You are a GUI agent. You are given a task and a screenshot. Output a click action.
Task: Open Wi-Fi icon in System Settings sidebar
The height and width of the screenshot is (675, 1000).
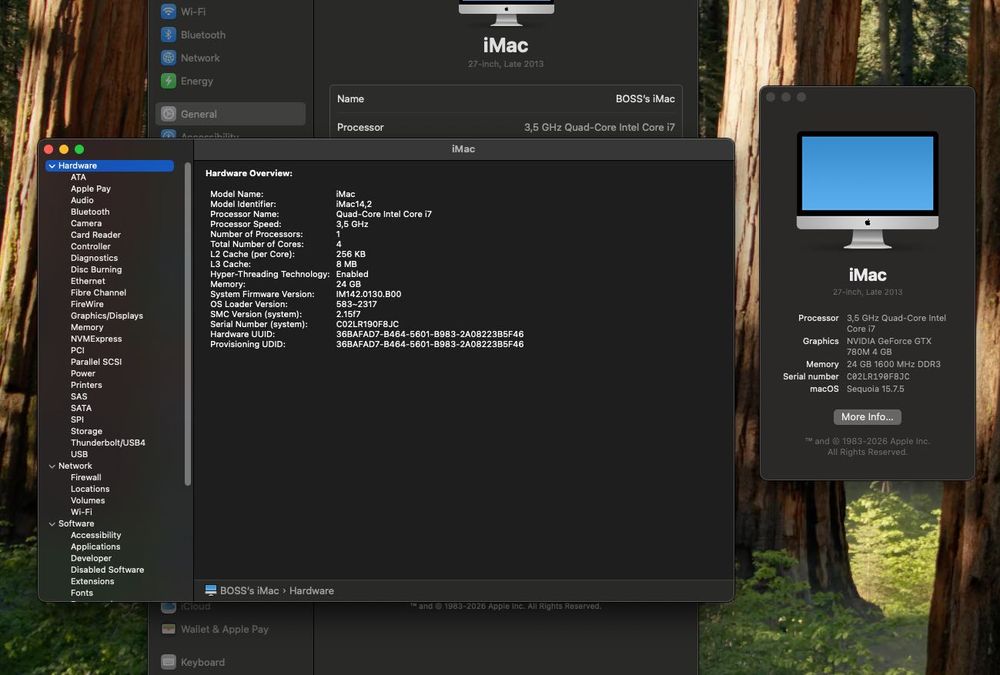pos(168,11)
